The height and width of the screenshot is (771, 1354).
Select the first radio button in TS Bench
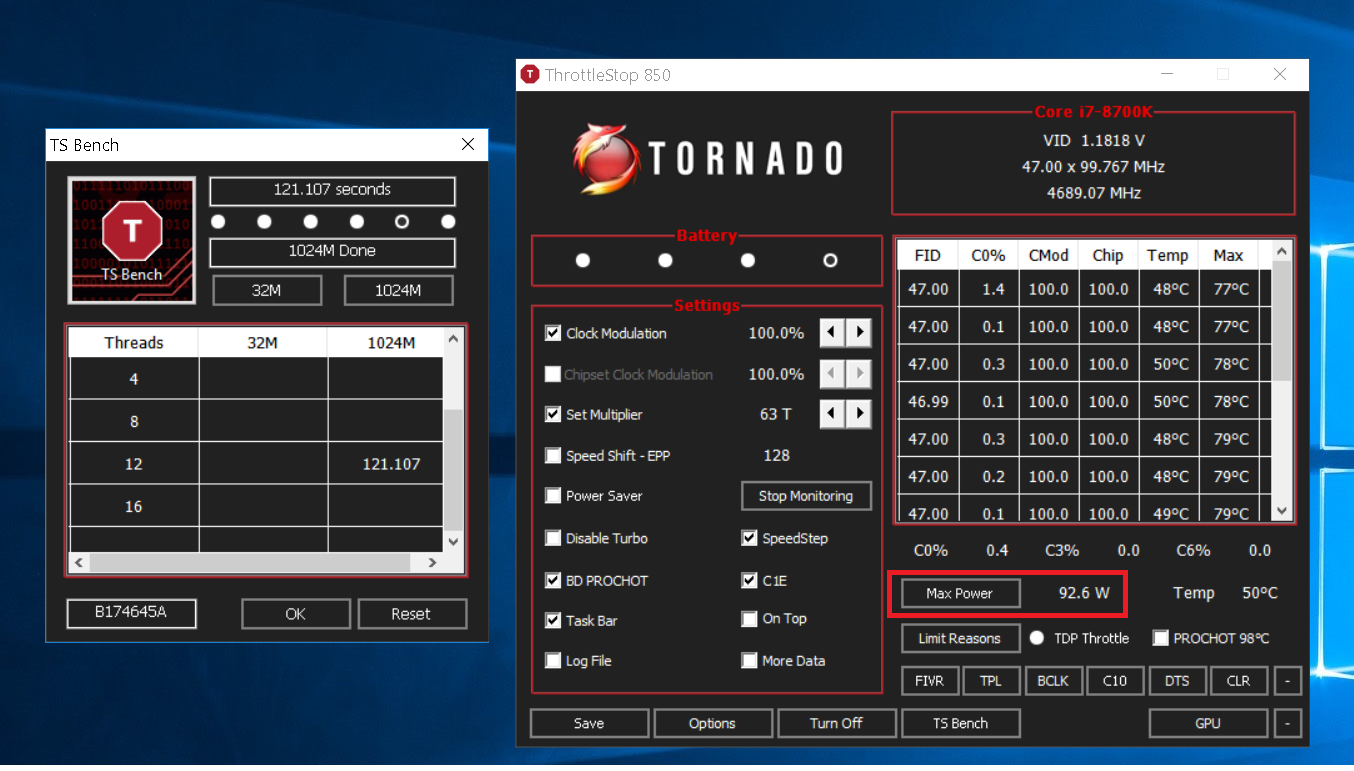pos(218,221)
